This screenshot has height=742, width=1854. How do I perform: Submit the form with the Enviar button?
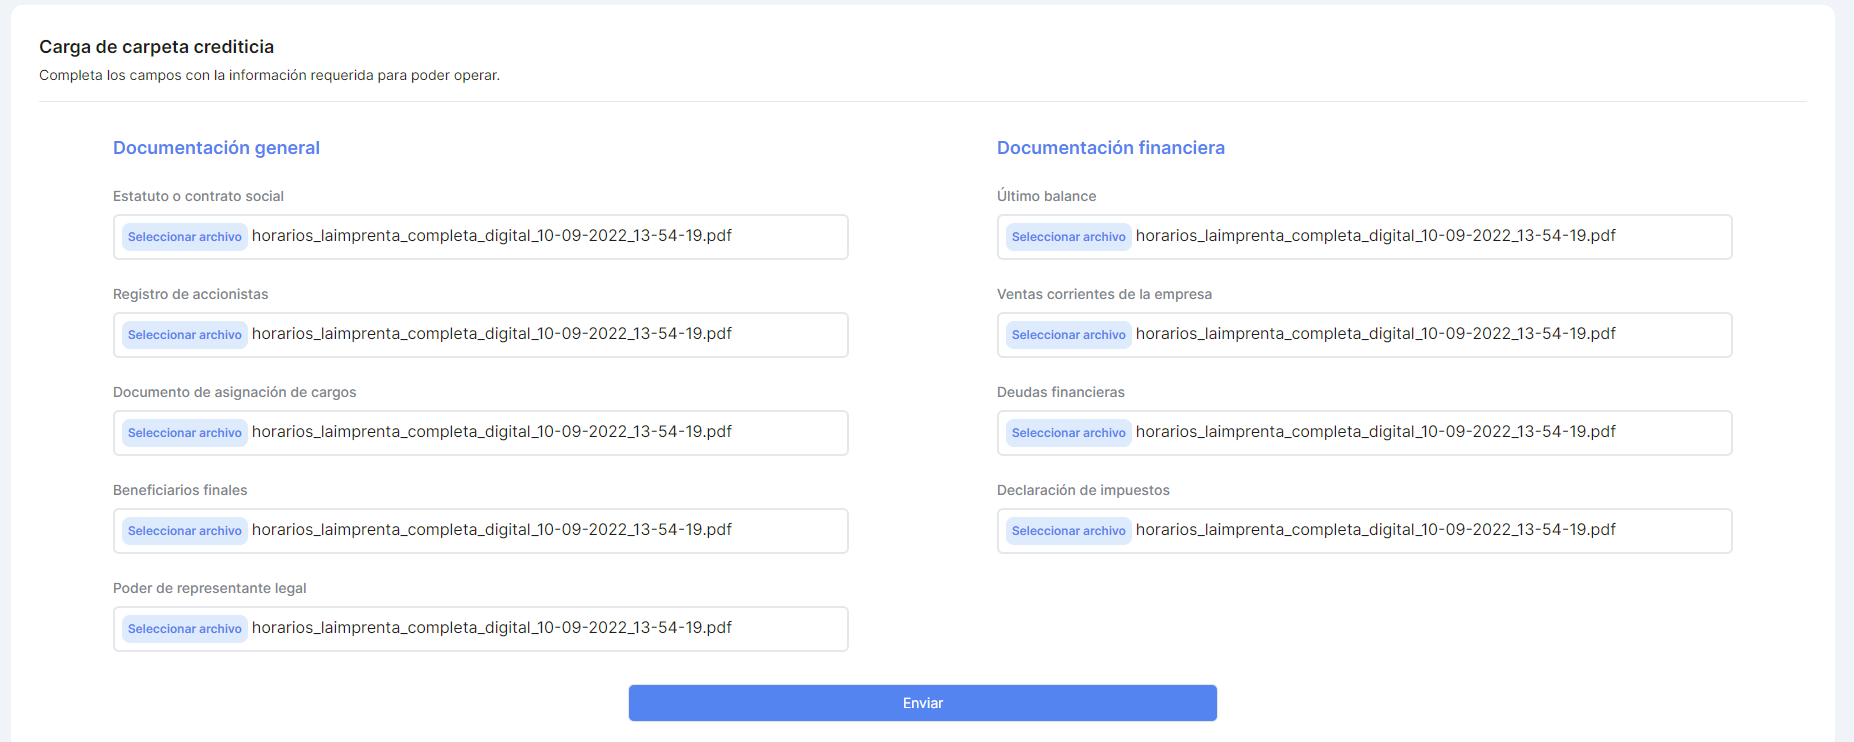922,703
